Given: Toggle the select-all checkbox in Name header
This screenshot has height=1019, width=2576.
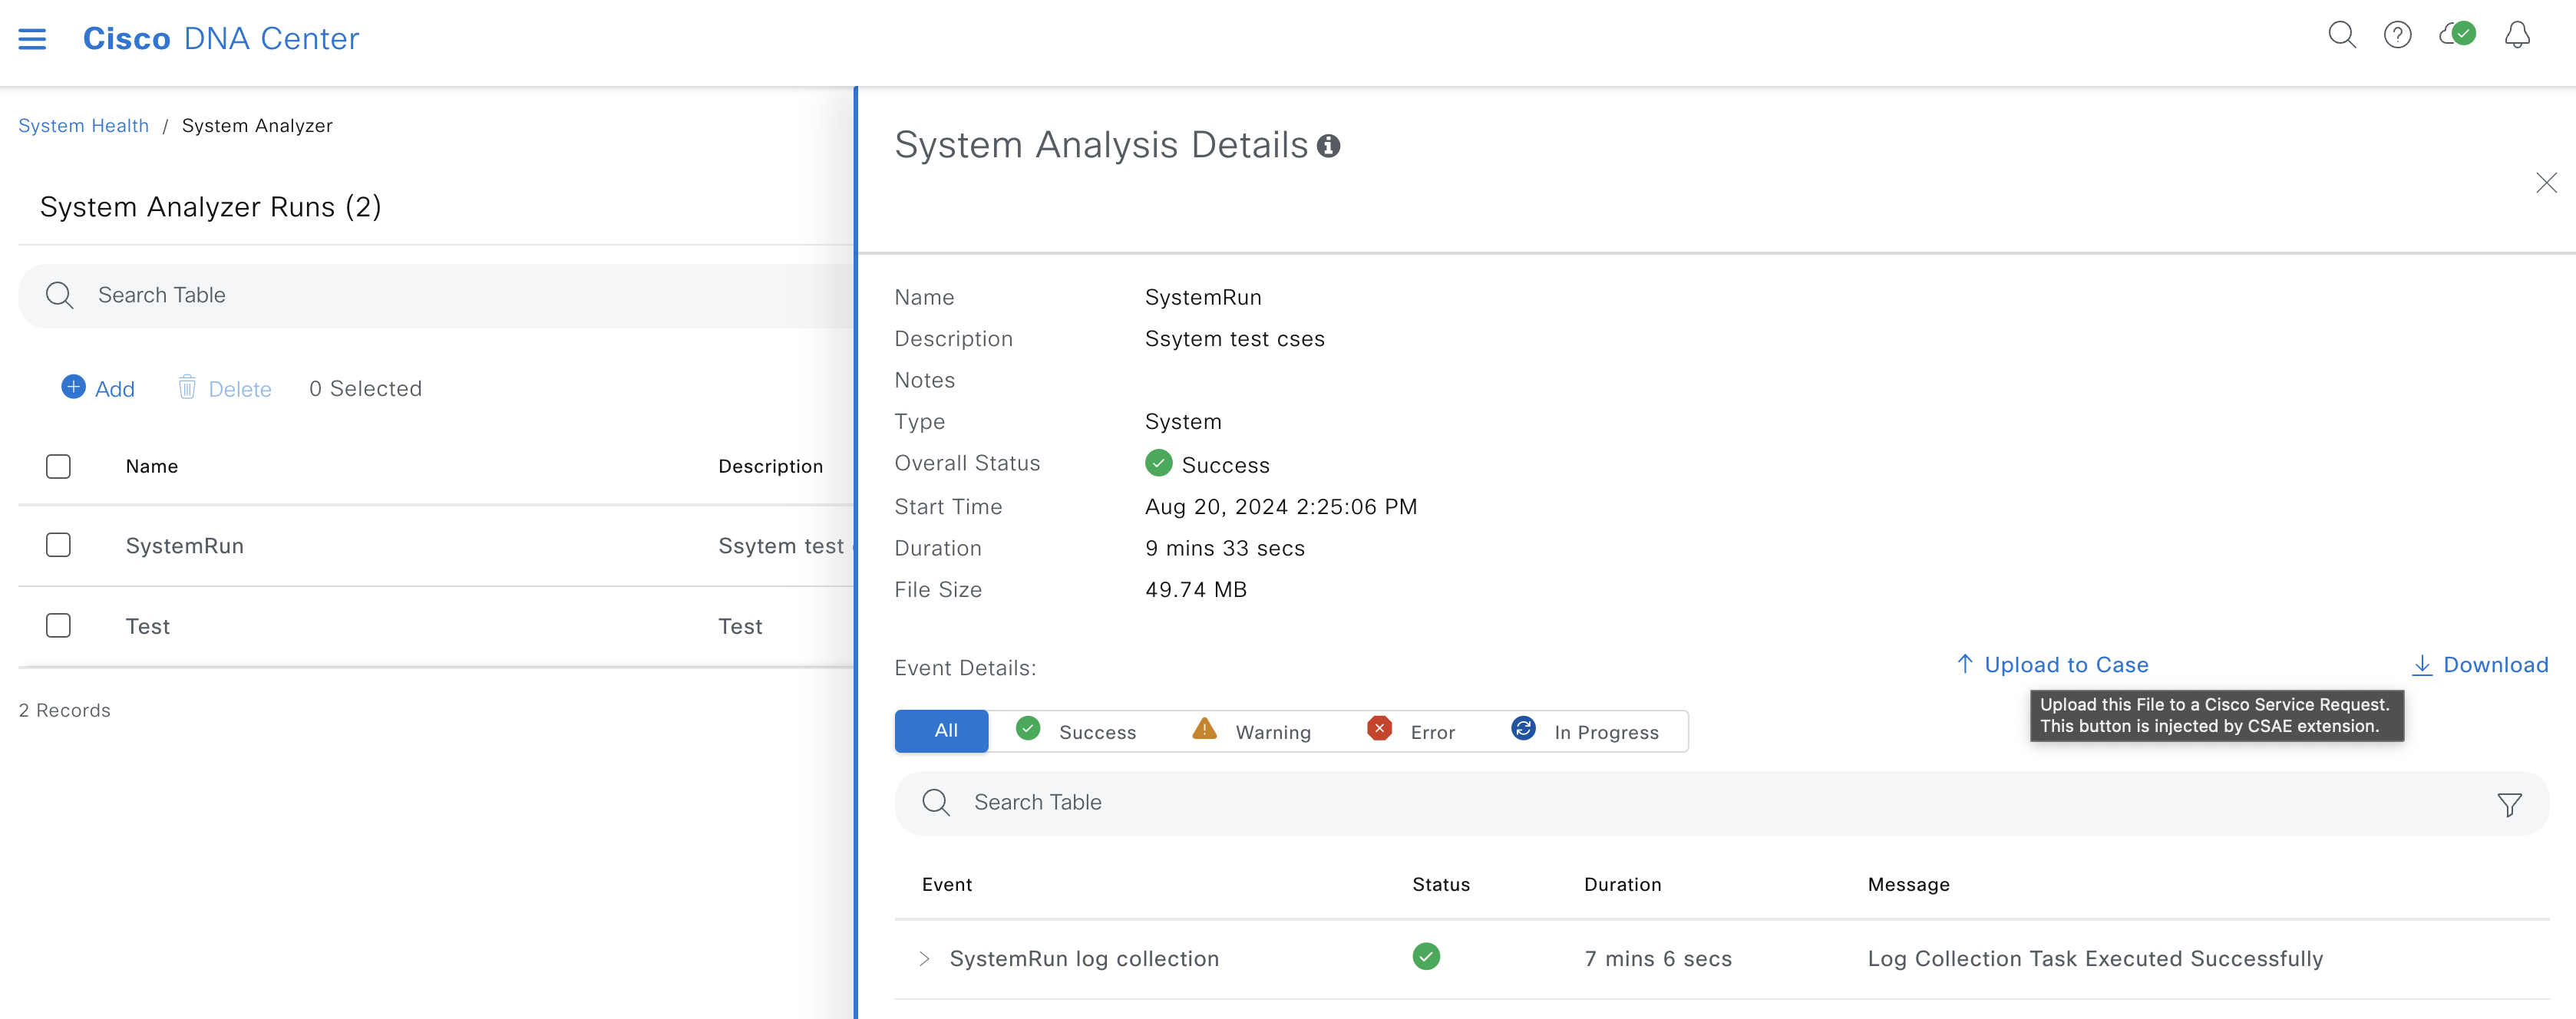Looking at the screenshot, I should pos(58,467).
